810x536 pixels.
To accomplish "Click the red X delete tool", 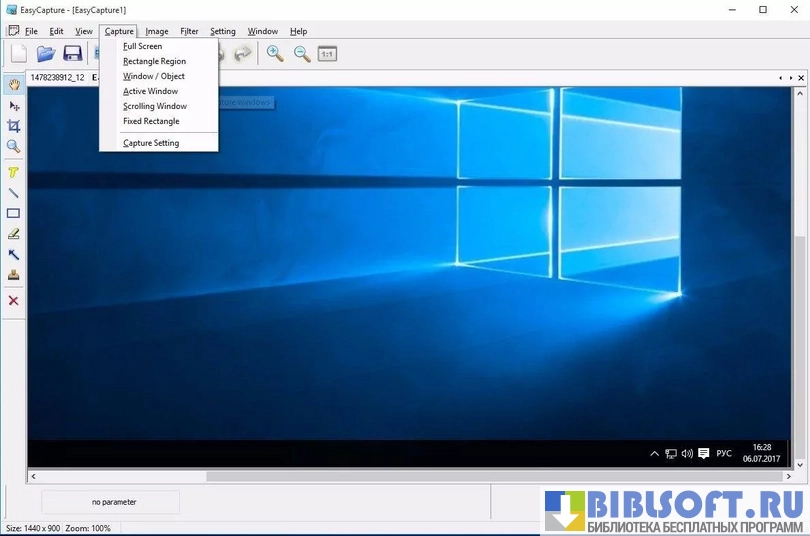I will (x=14, y=300).
